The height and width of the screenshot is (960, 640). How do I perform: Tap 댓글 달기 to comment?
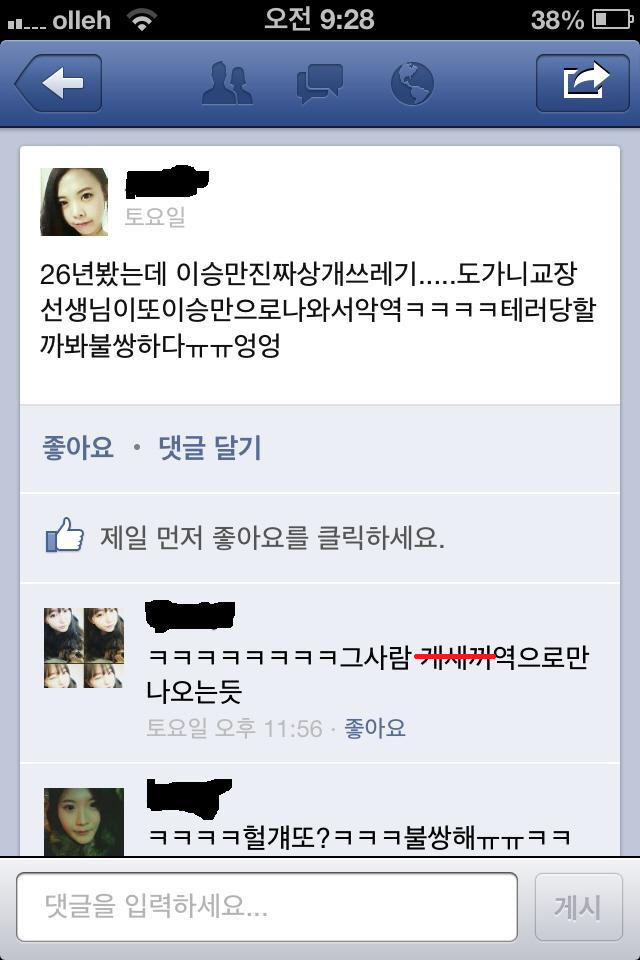click(x=210, y=448)
